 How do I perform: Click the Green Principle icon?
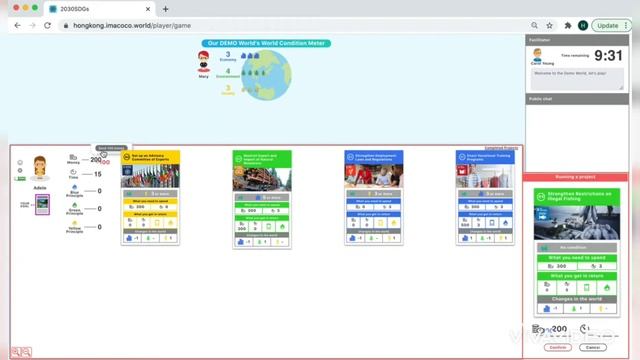(x=74, y=205)
